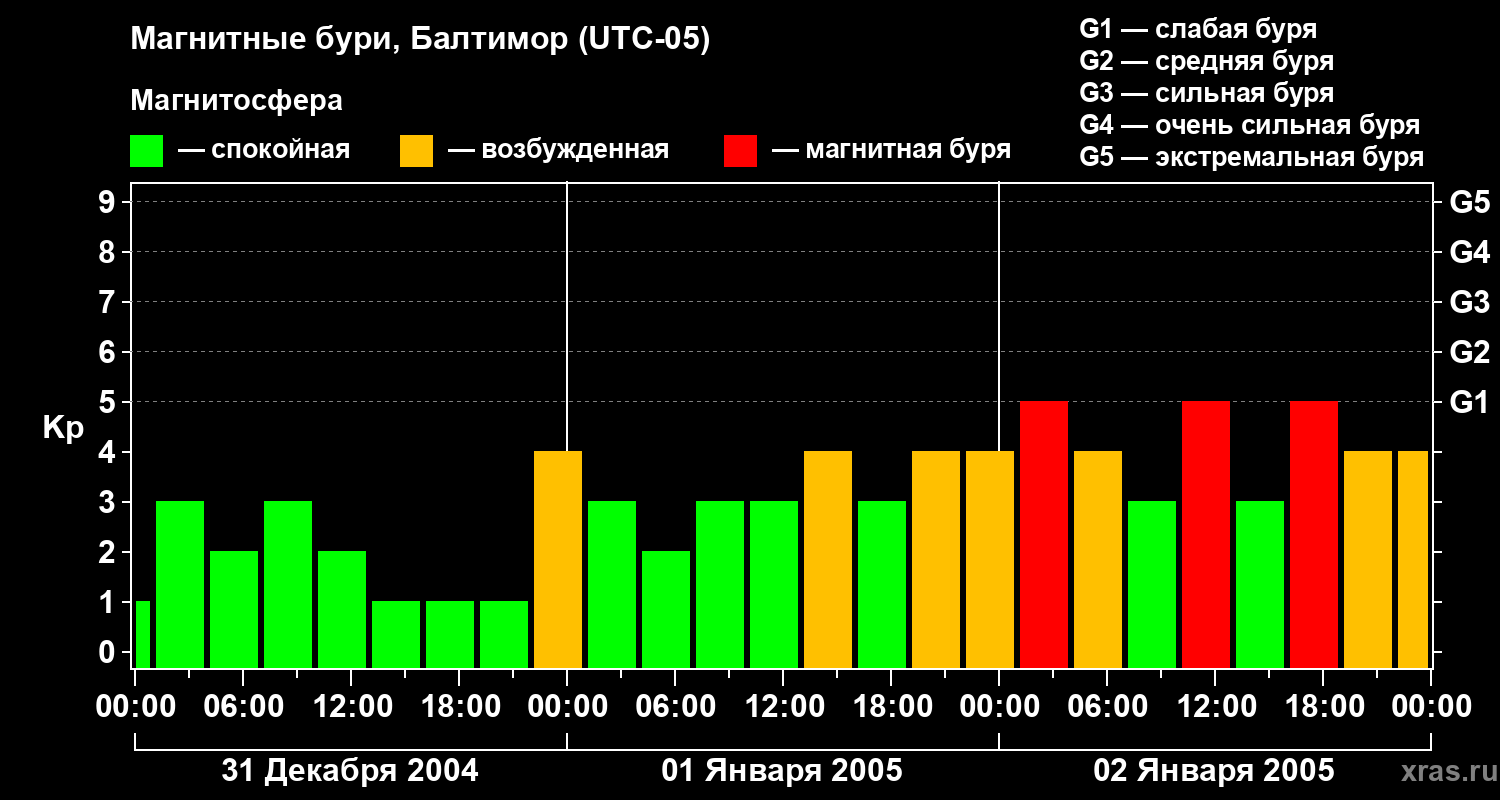1500x800 pixels.
Task: Click the red 'магнитная буря' legend swatch
Action: [740, 151]
